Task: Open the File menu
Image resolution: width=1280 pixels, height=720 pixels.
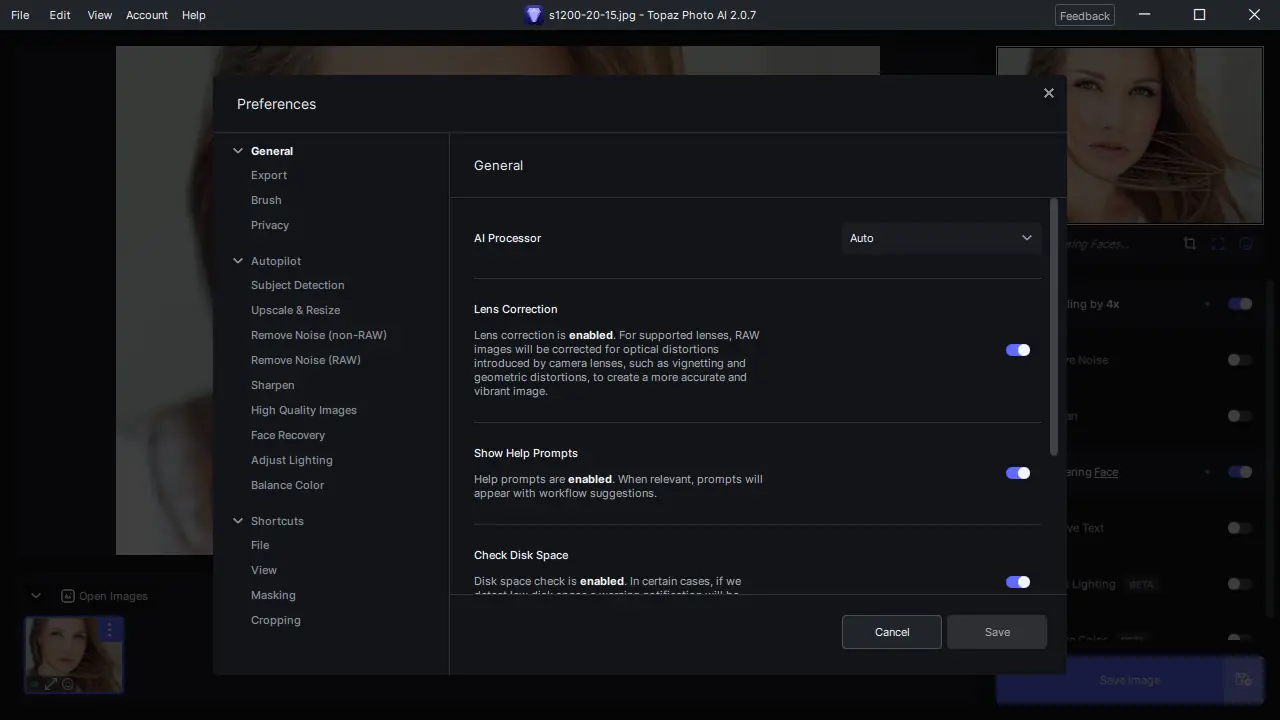Action: click(20, 15)
